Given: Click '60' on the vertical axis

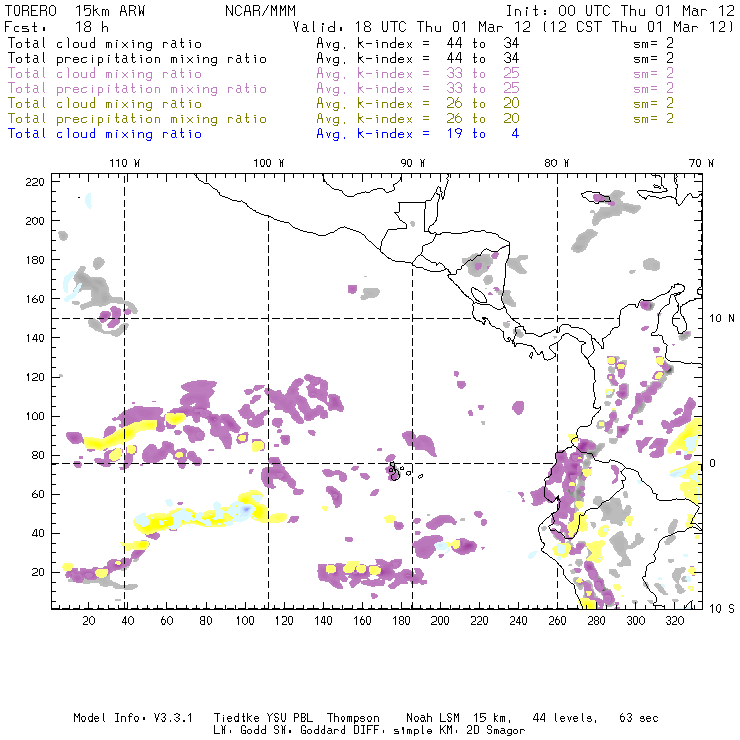Looking at the screenshot, I should 38,494.
